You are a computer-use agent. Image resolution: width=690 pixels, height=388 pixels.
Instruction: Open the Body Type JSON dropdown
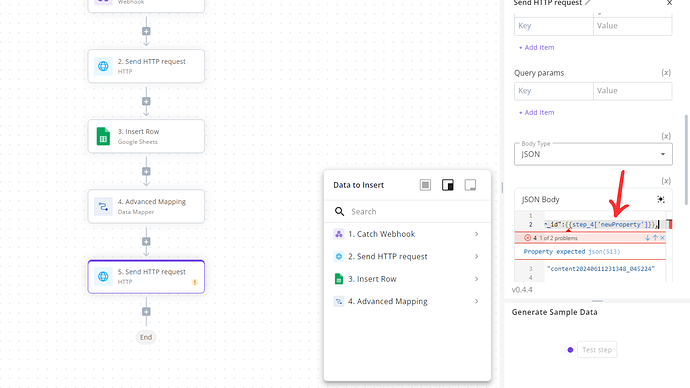coord(593,154)
